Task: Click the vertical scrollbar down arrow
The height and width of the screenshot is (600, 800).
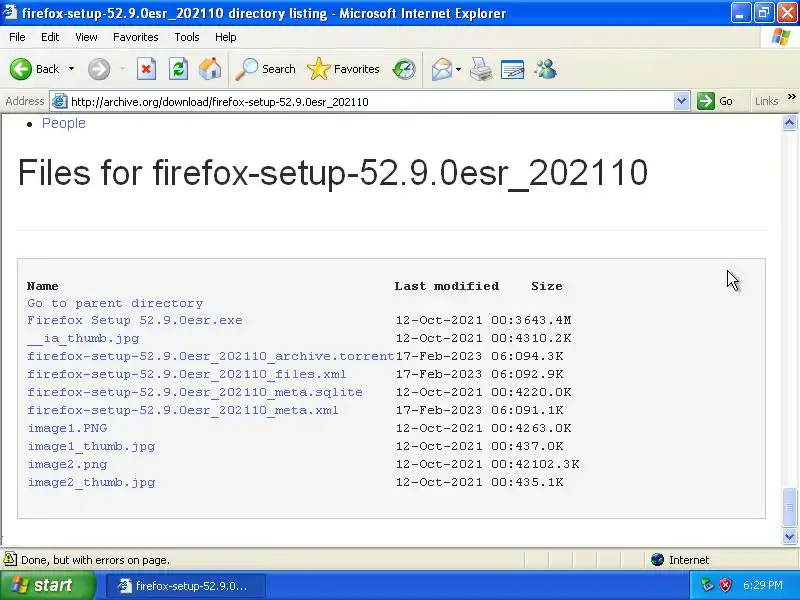Action: pyautogui.click(x=789, y=536)
